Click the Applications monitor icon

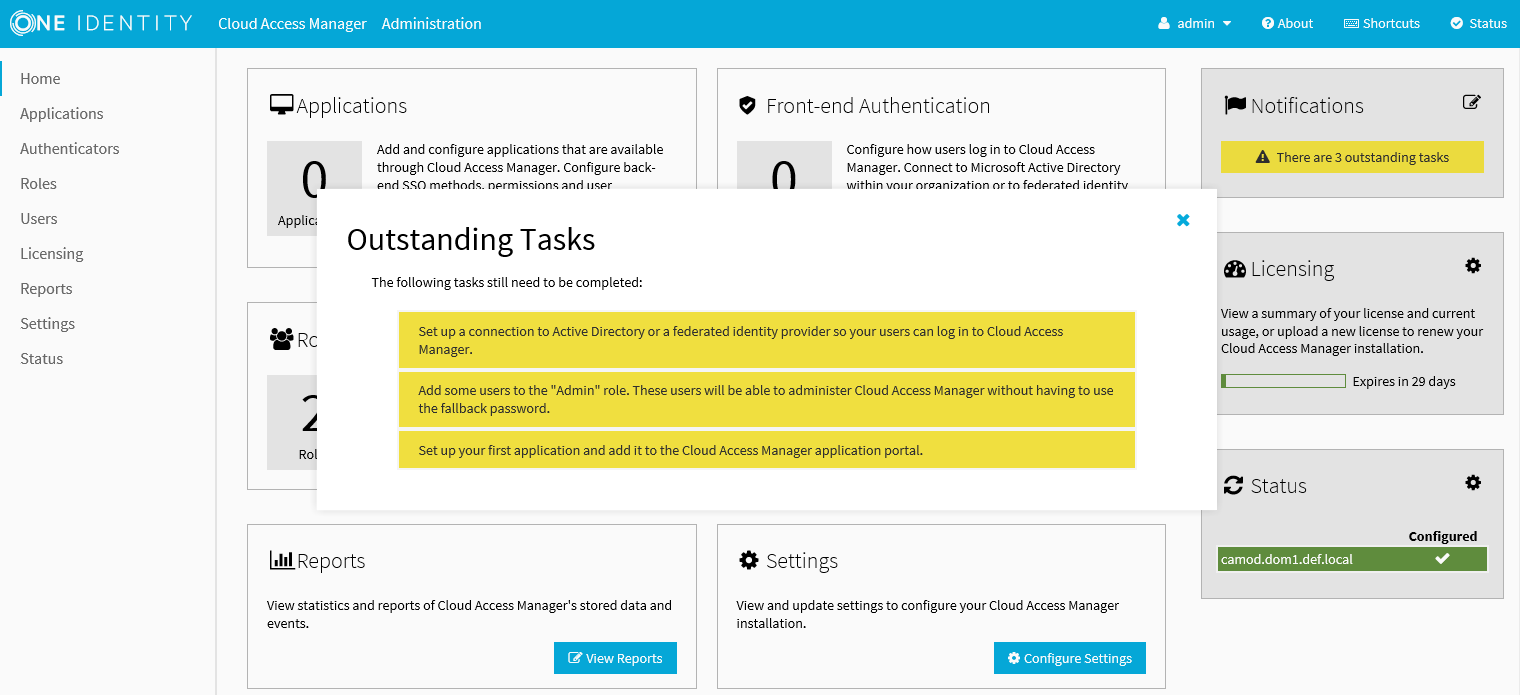pos(281,105)
